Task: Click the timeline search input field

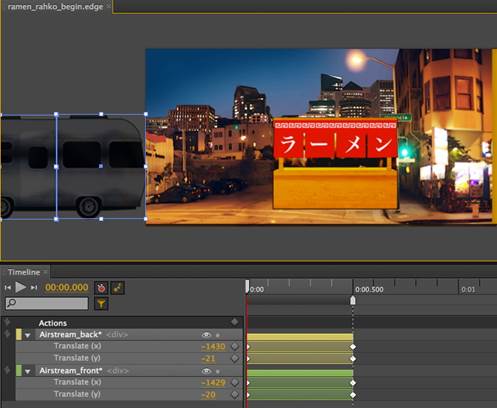Action: tap(47, 303)
